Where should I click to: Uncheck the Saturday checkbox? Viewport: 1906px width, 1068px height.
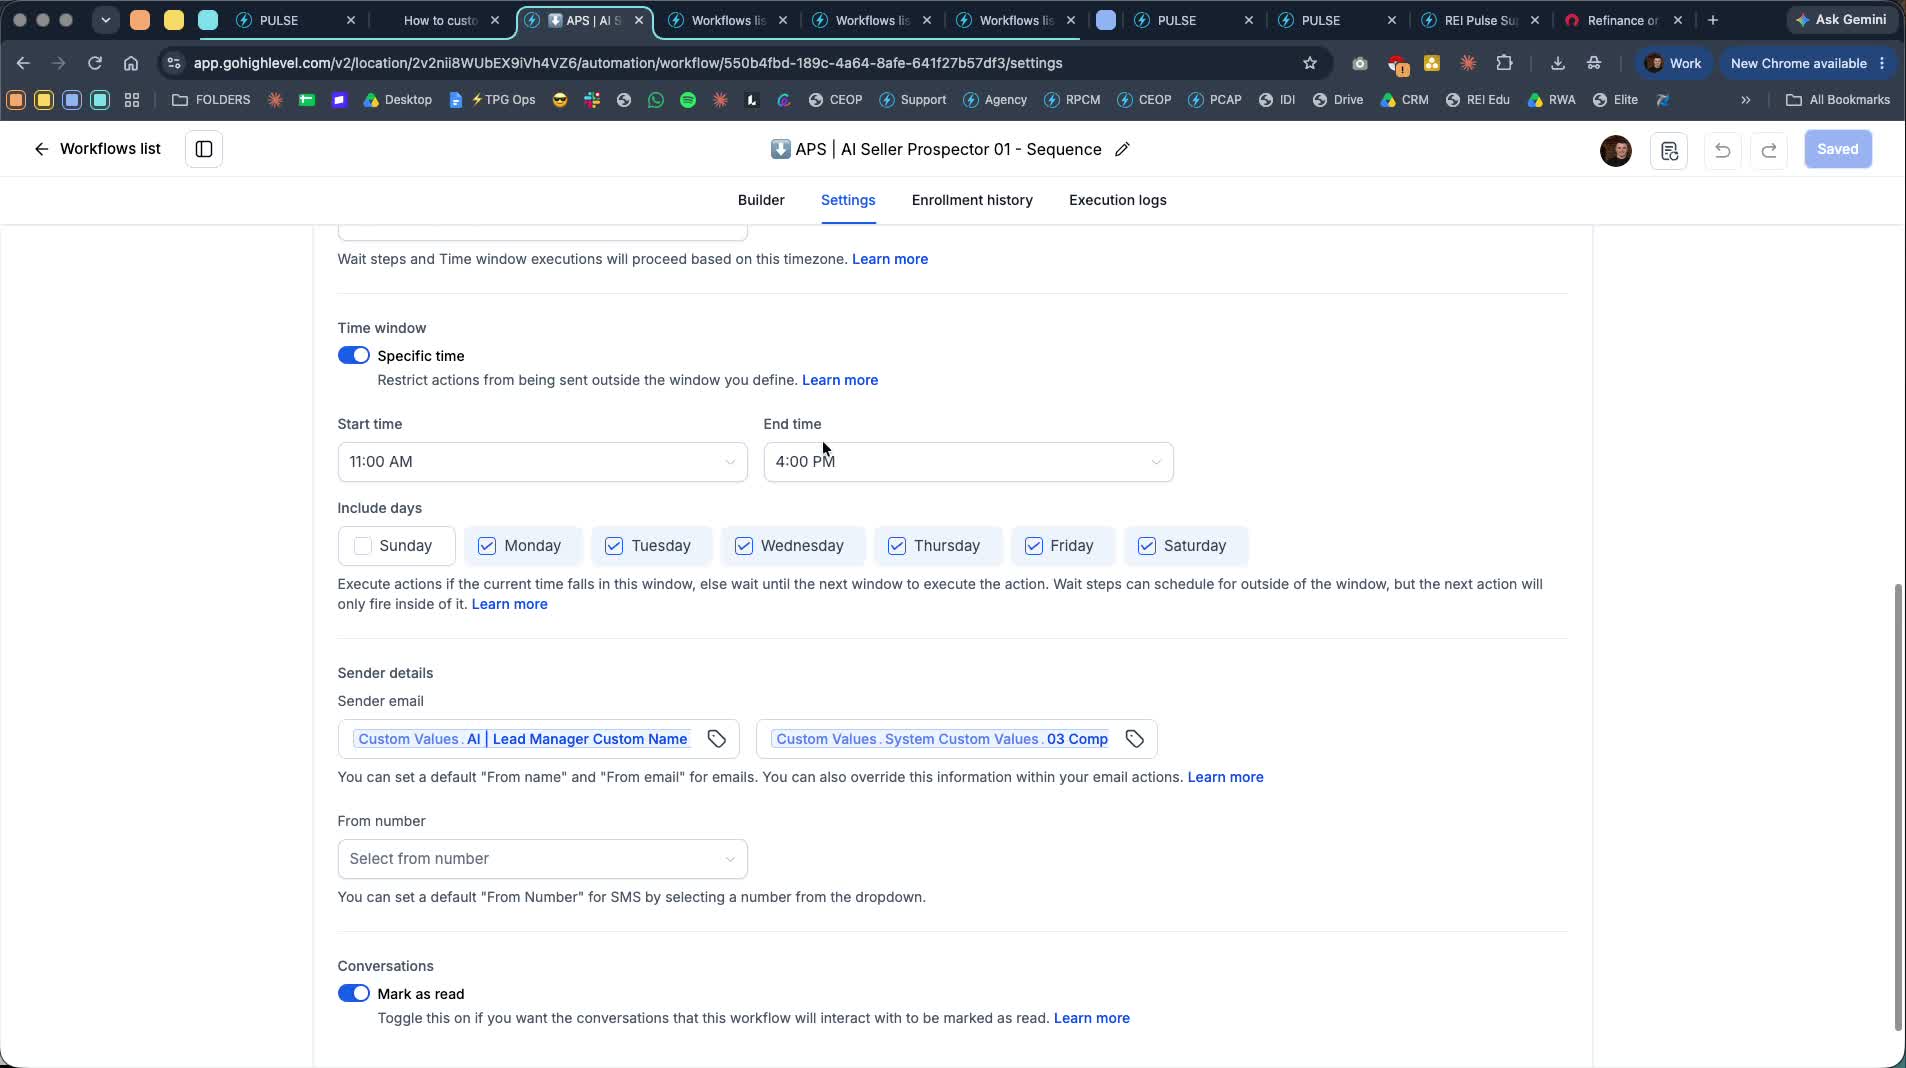pyautogui.click(x=1147, y=546)
